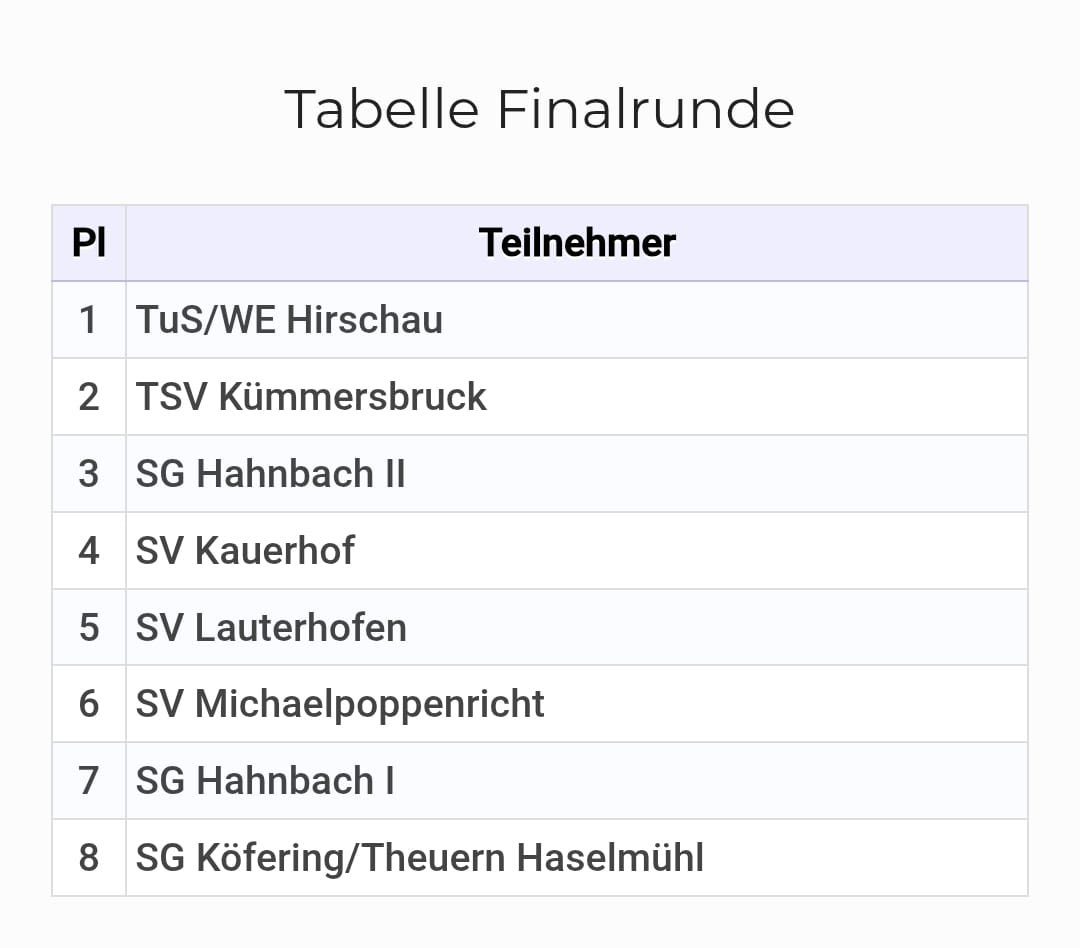
Task: Open SV Michaelpoppenricht team entry
Action: click(340, 704)
